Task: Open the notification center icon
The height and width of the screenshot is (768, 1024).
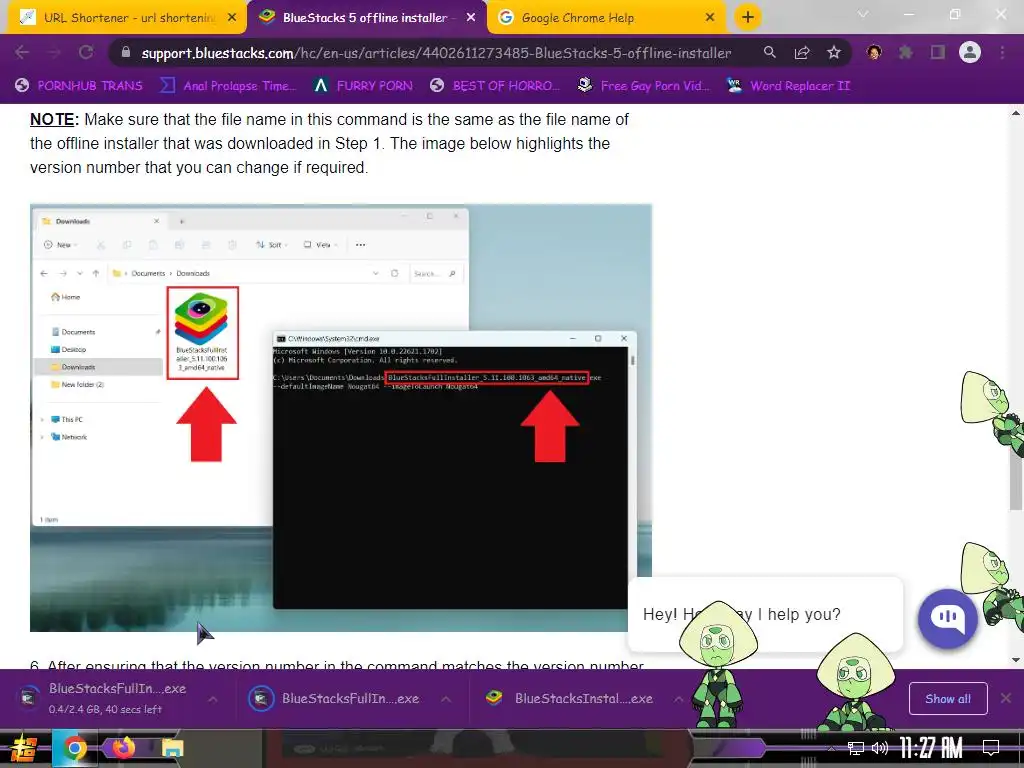Action: 991,748
